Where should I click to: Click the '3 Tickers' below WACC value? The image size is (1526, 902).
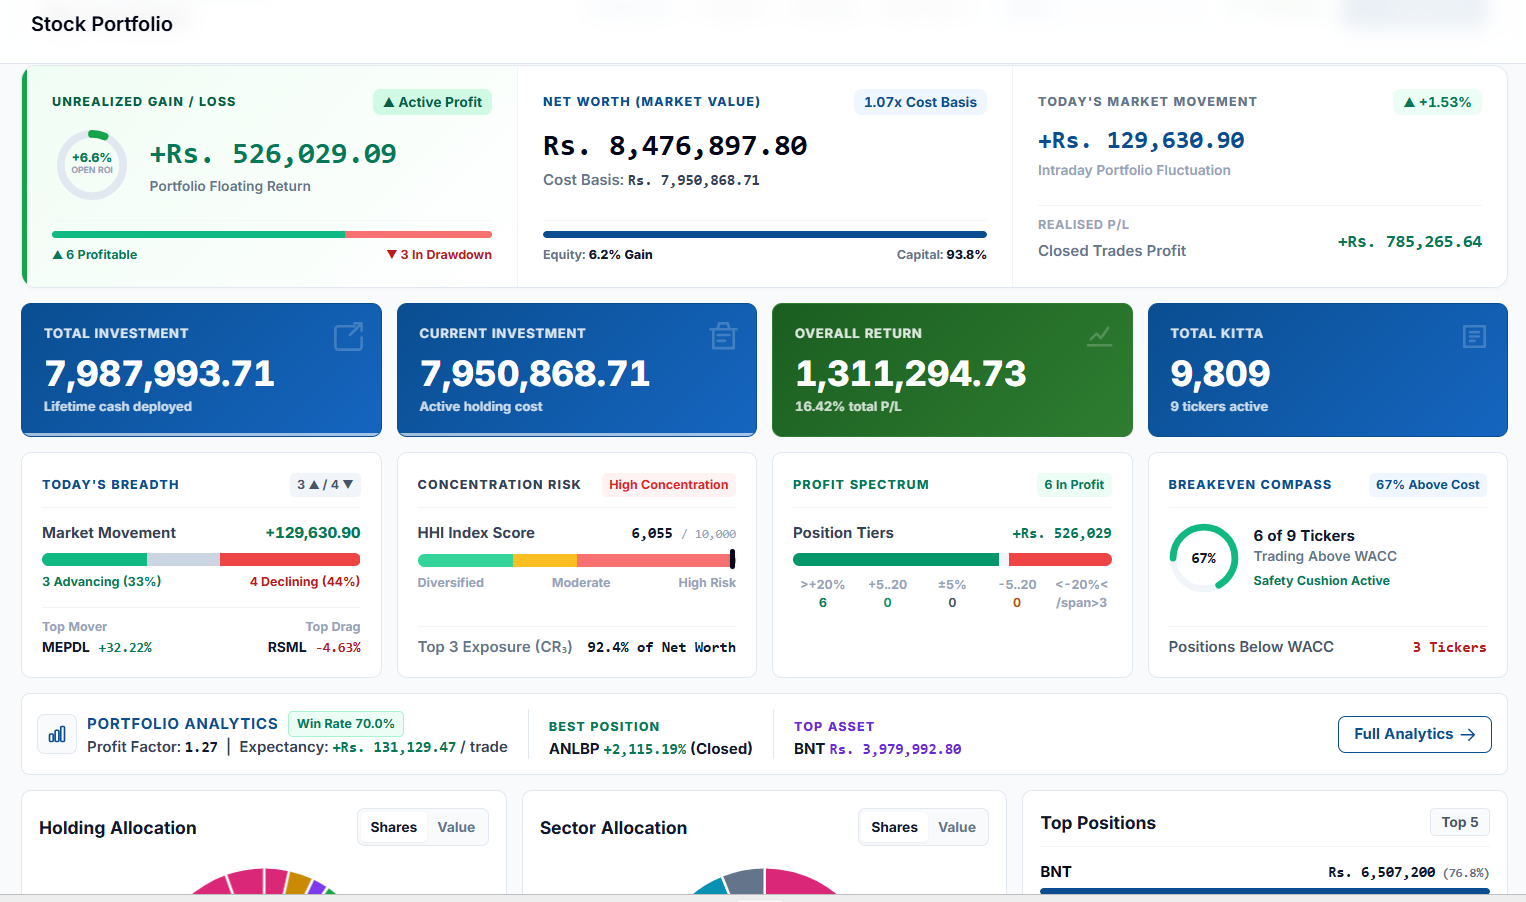coord(1449,647)
